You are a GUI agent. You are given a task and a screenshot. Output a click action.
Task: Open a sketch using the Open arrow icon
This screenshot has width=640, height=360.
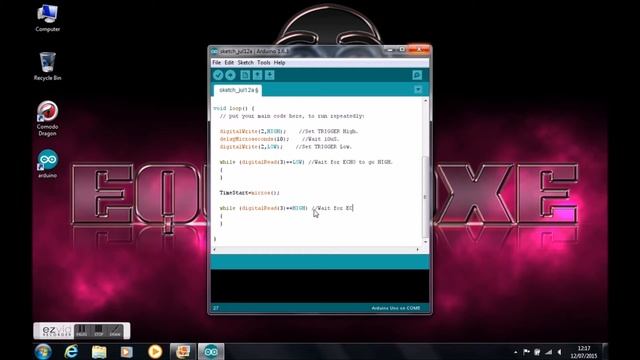click(257, 75)
